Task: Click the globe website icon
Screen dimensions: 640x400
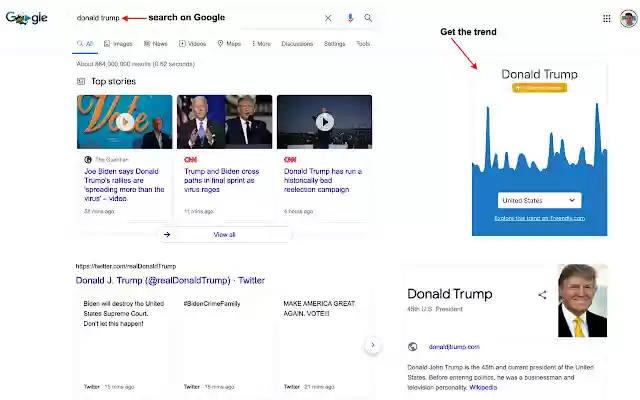Action: click(413, 347)
